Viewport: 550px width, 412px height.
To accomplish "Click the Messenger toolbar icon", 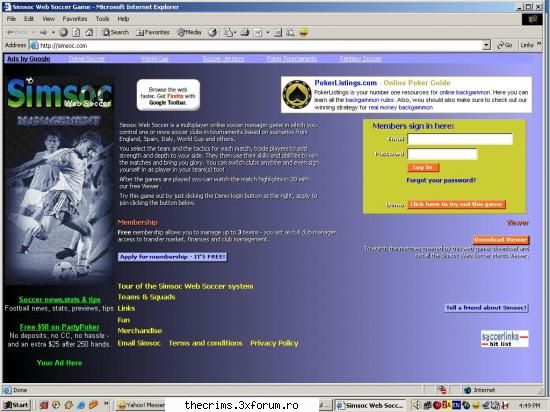I will point(290,33).
